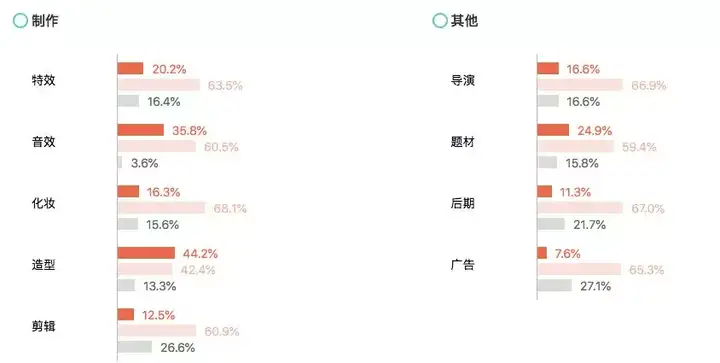Click the gray 27.1% bar for 广告

pyautogui.click(x=554, y=285)
